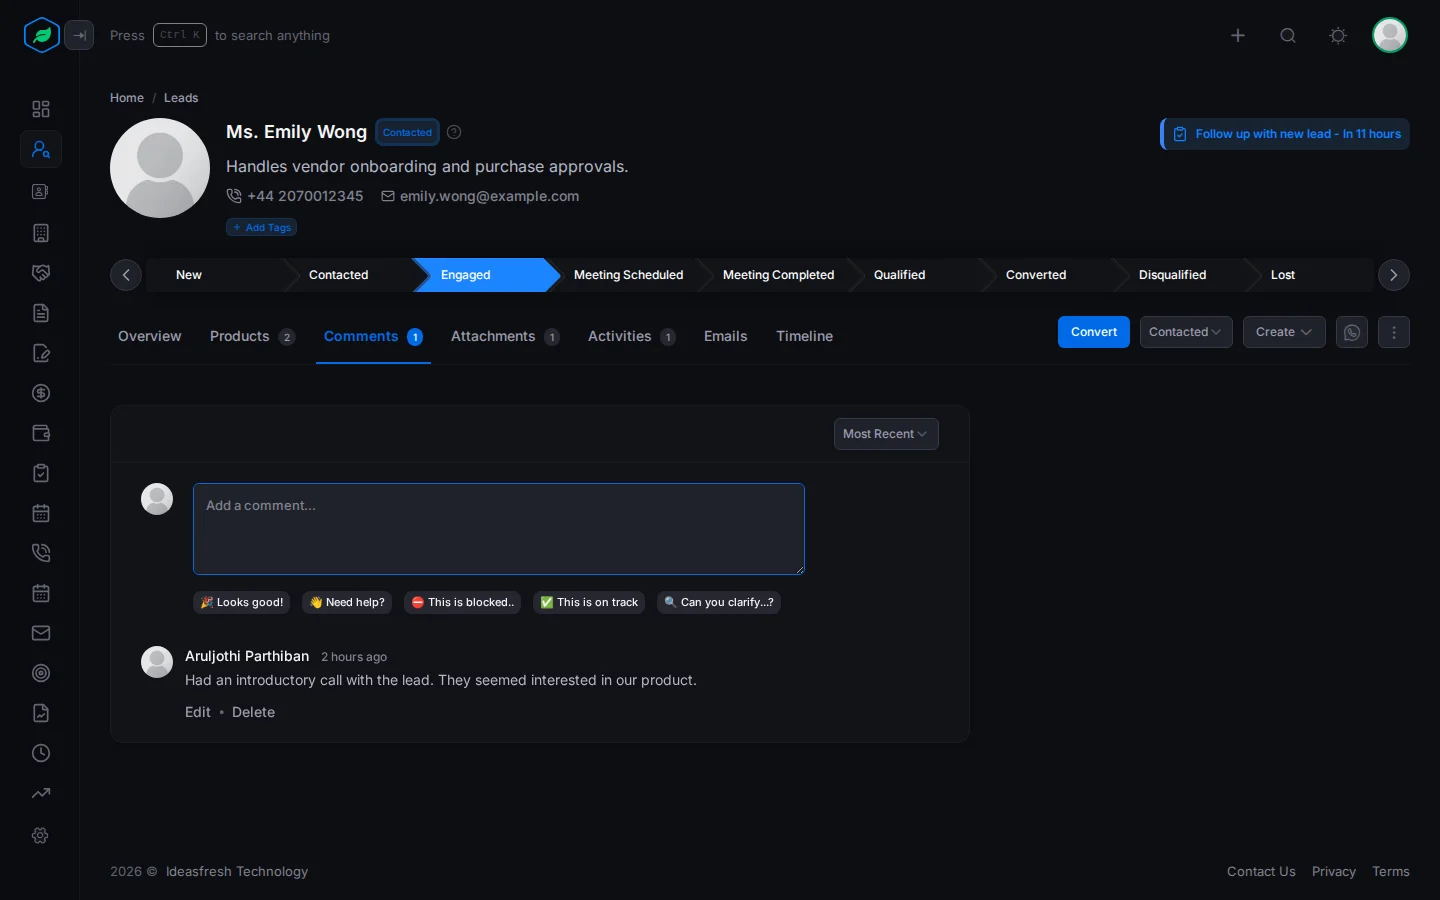Screen dimensions: 1440x900
Task: Click the Add a comment text box
Action: point(499,529)
